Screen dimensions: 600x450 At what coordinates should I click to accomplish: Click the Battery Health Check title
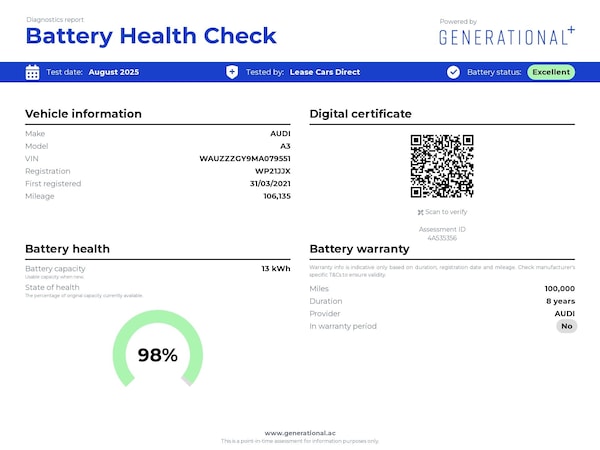click(150, 36)
